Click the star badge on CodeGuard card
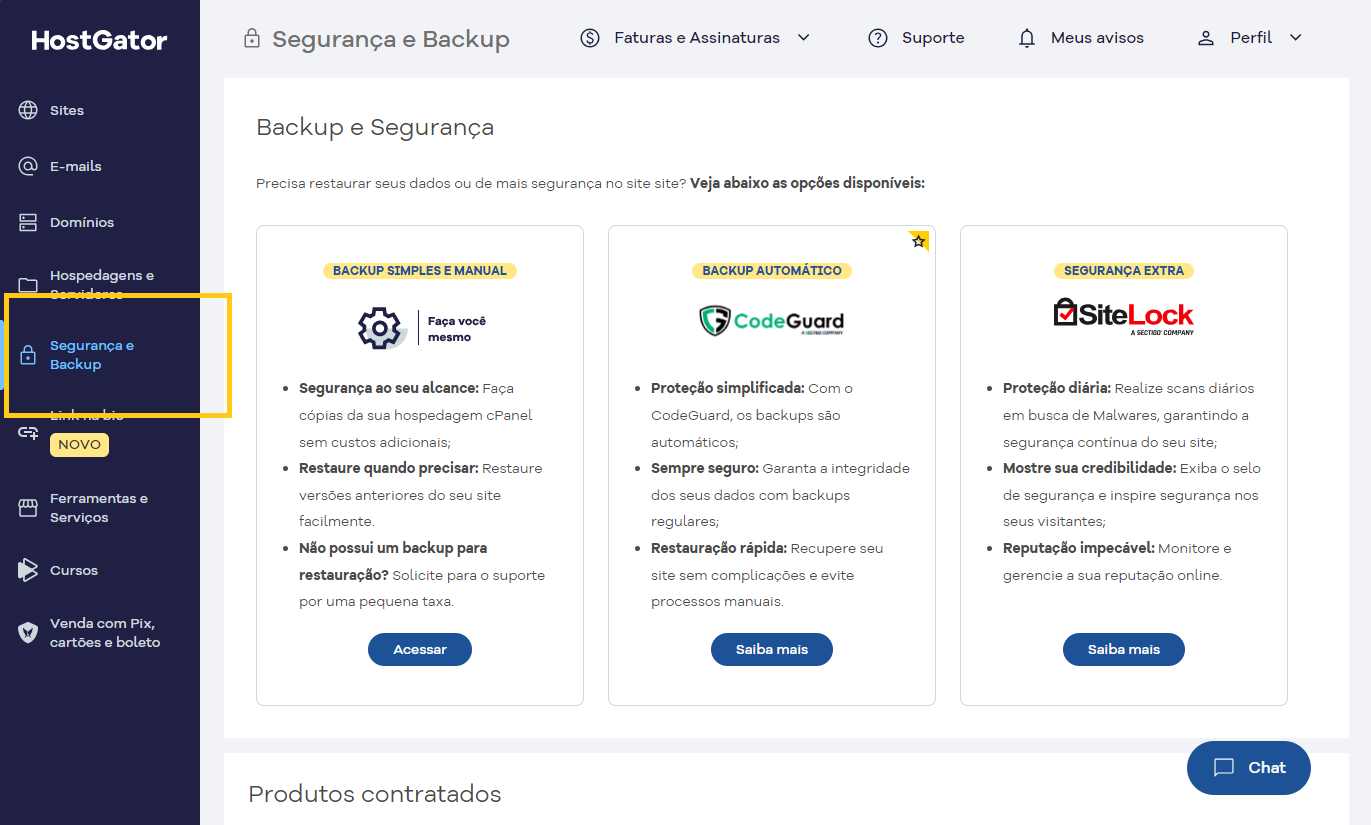 tap(919, 241)
